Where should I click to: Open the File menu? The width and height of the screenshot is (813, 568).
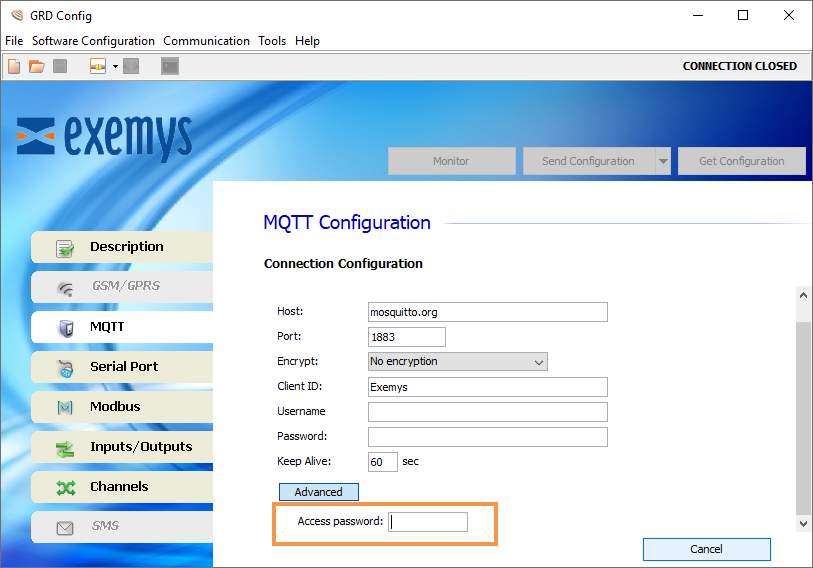[14, 41]
